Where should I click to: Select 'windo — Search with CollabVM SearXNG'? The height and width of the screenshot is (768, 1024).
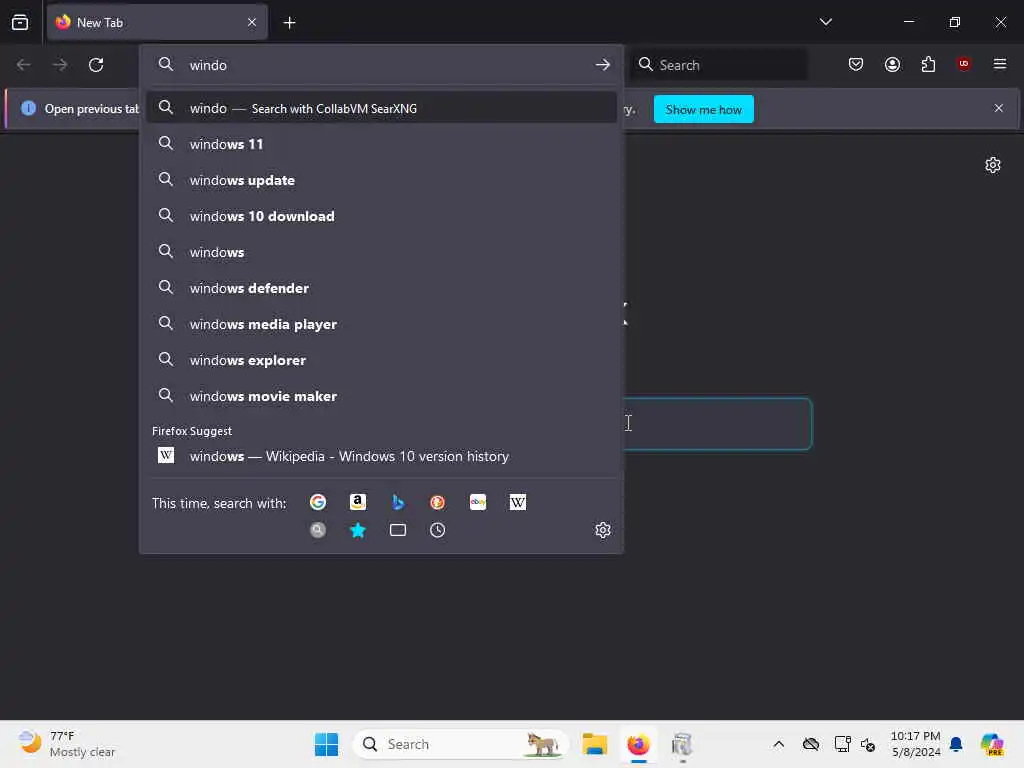pos(381,108)
